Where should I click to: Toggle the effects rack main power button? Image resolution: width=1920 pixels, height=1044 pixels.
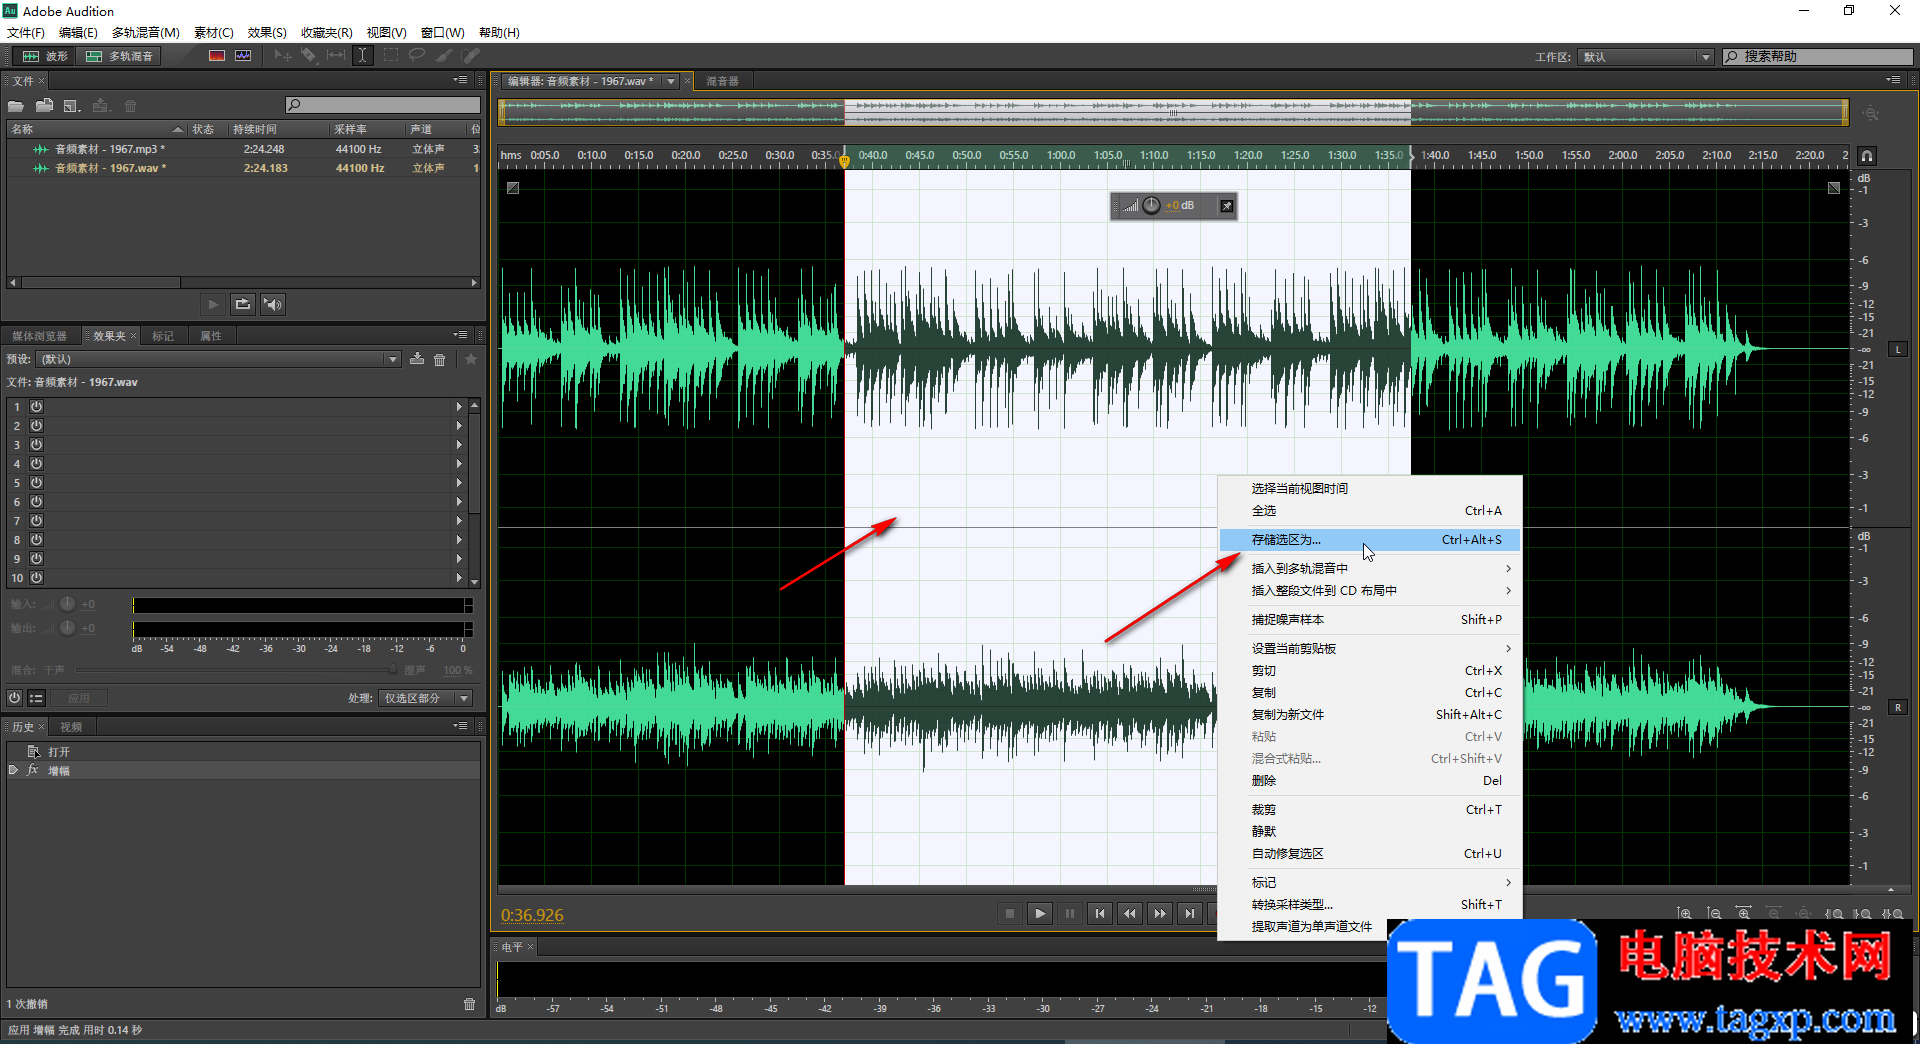click(14, 698)
